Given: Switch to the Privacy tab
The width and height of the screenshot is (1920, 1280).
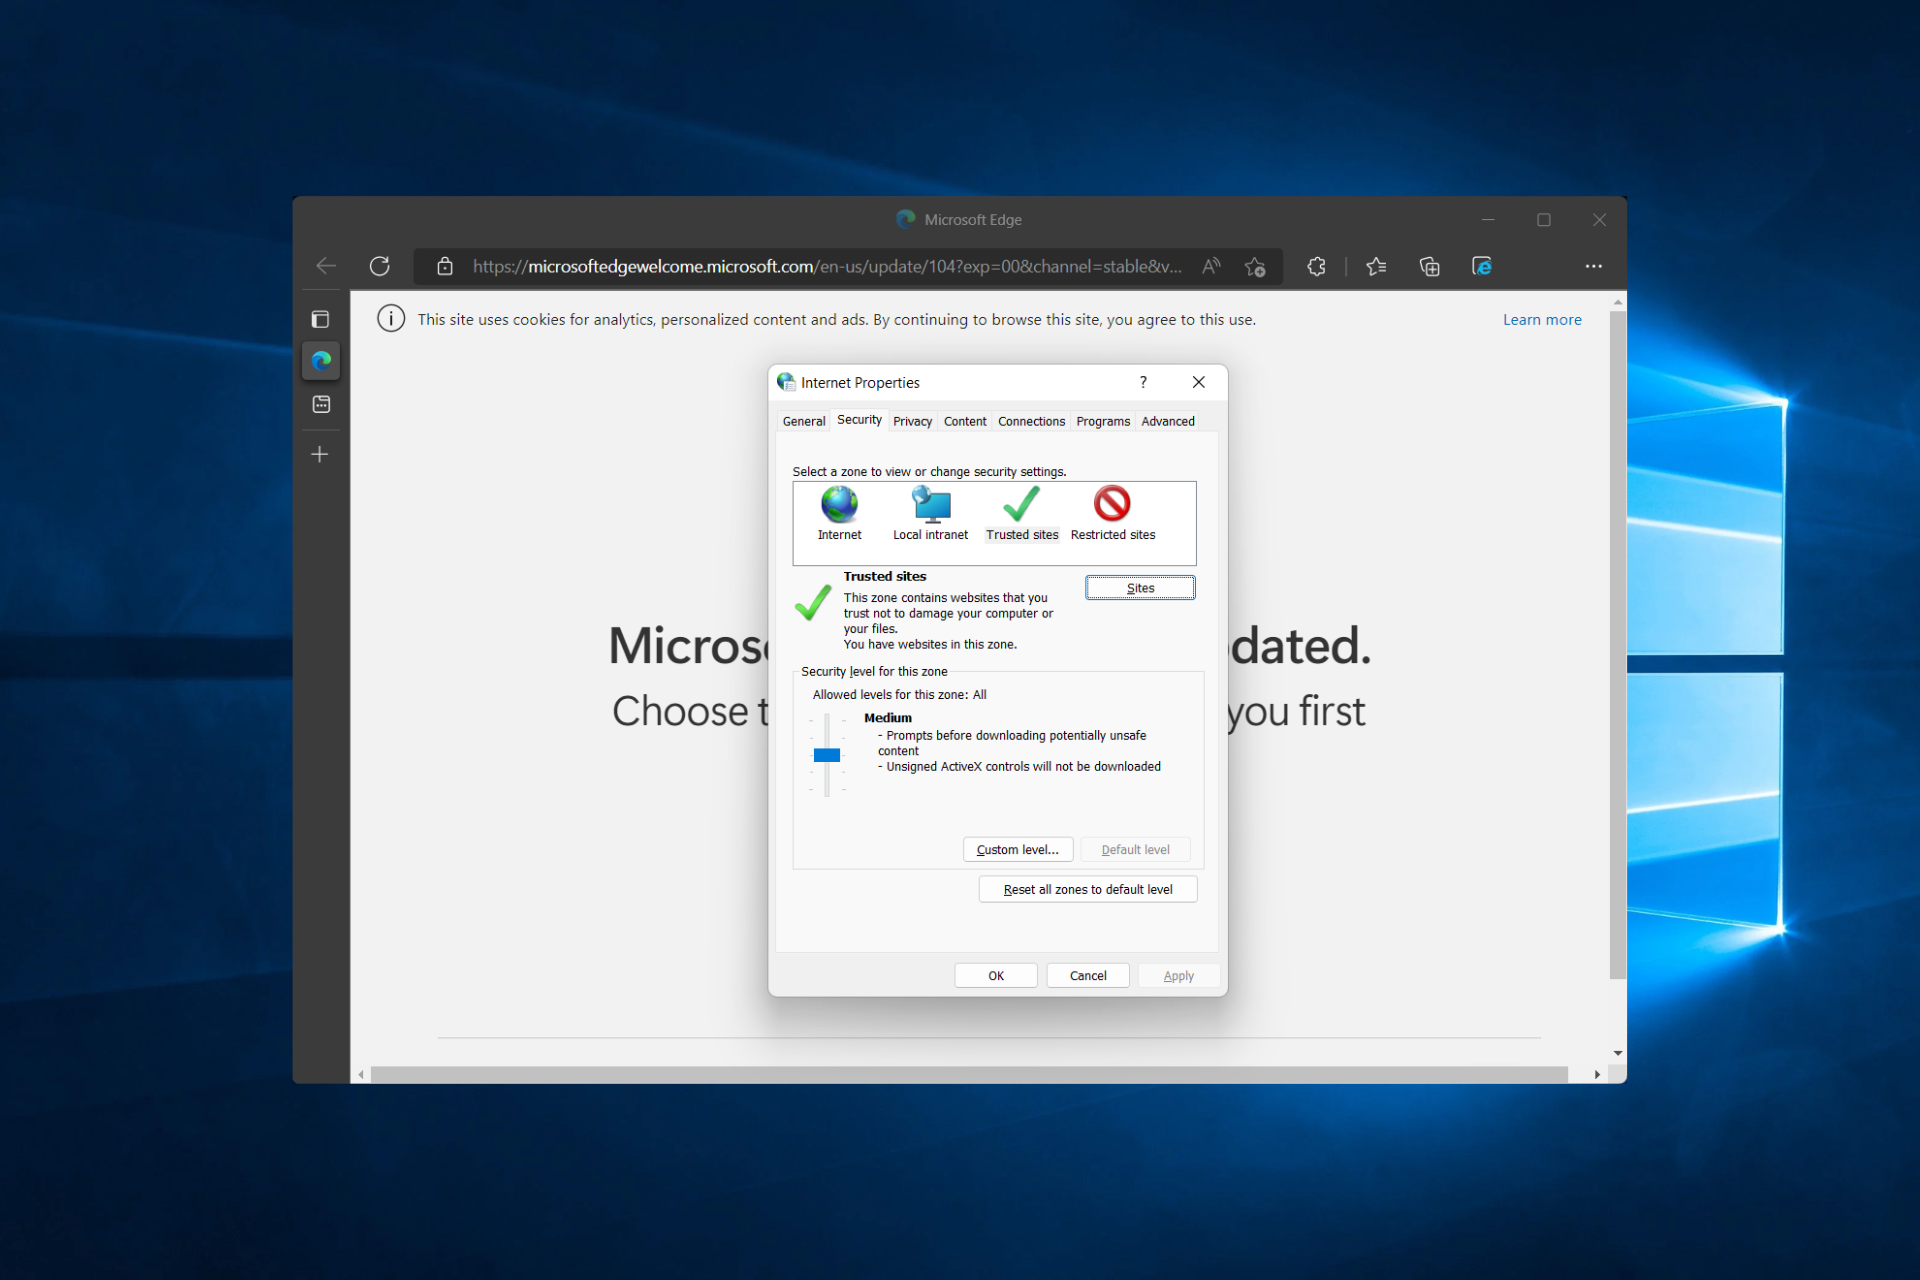Looking at the screenshot, I should [912, 421].
